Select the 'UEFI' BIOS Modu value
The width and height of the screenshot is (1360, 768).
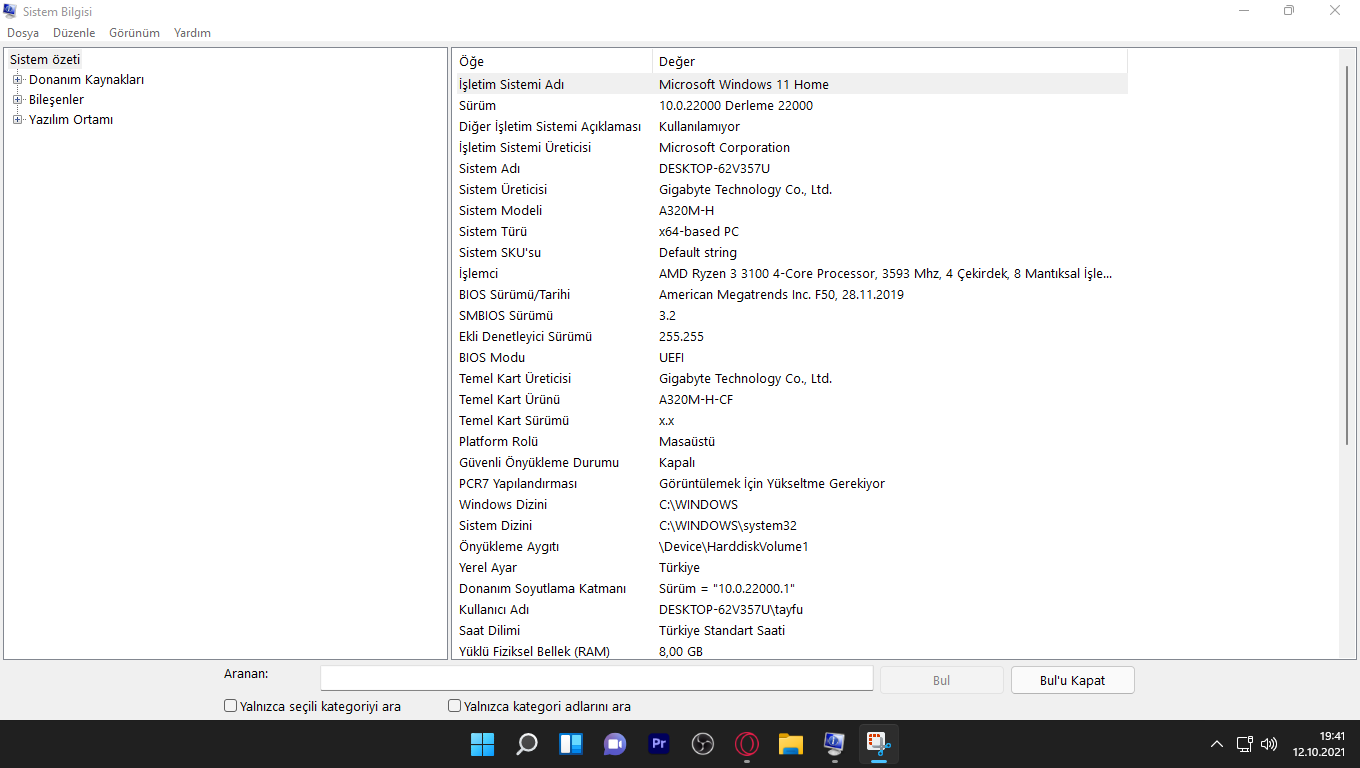point(672,358)
